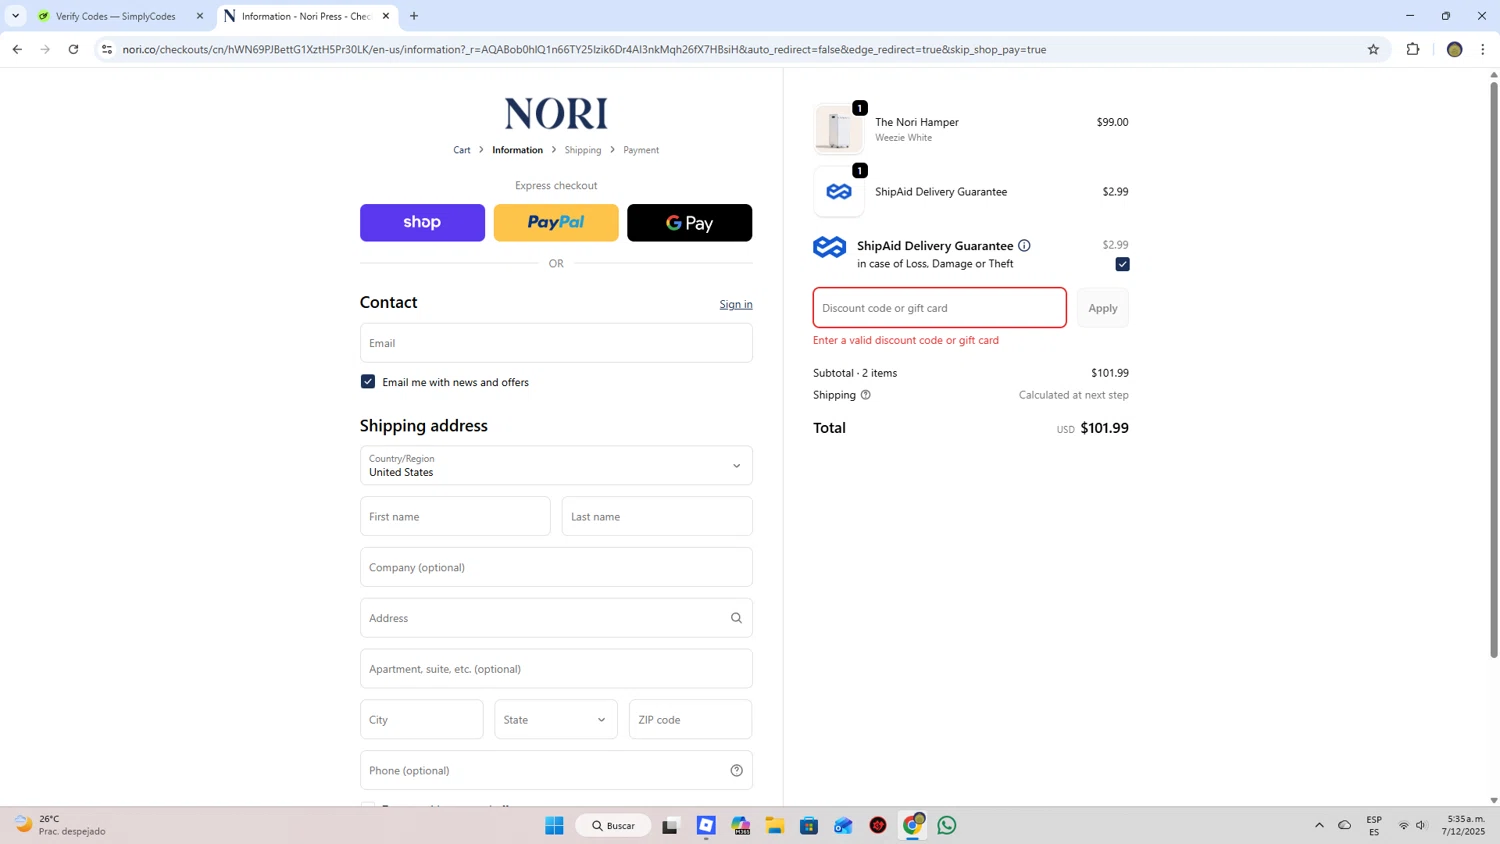Viewport: 1500px width, 844px height.
Task: Open the Windows Start menu
Action: pyautogui.click(x=554, y=826)
